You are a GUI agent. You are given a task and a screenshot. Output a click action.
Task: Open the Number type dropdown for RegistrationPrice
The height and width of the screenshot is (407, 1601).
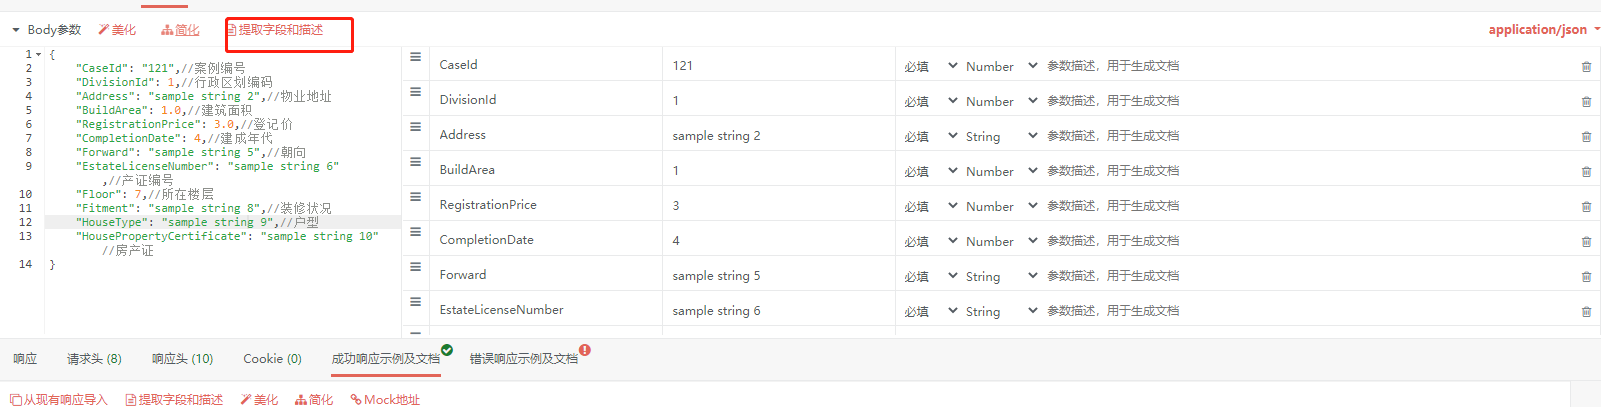1001,206
